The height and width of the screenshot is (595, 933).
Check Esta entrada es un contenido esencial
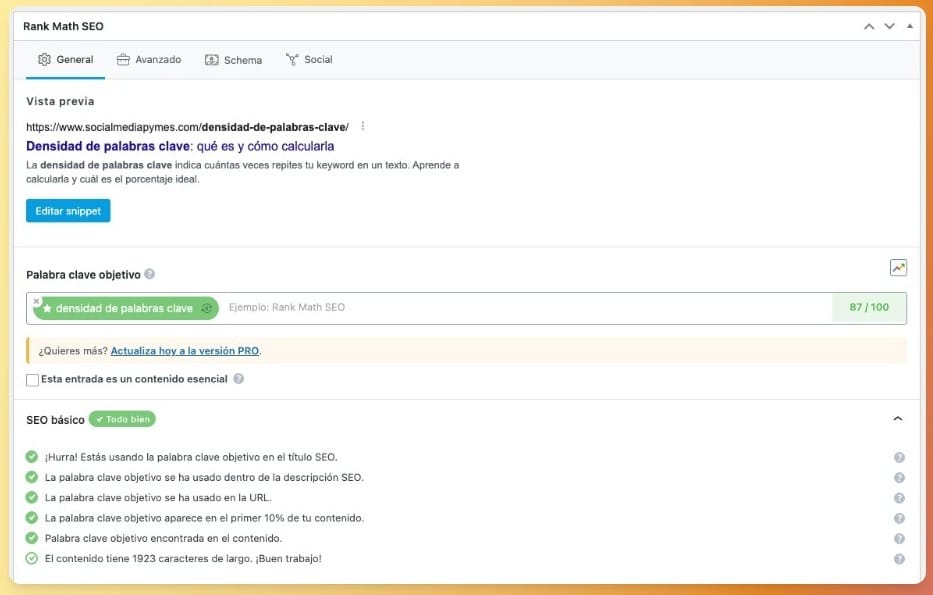pyautogui.click(x=32, y=380)
